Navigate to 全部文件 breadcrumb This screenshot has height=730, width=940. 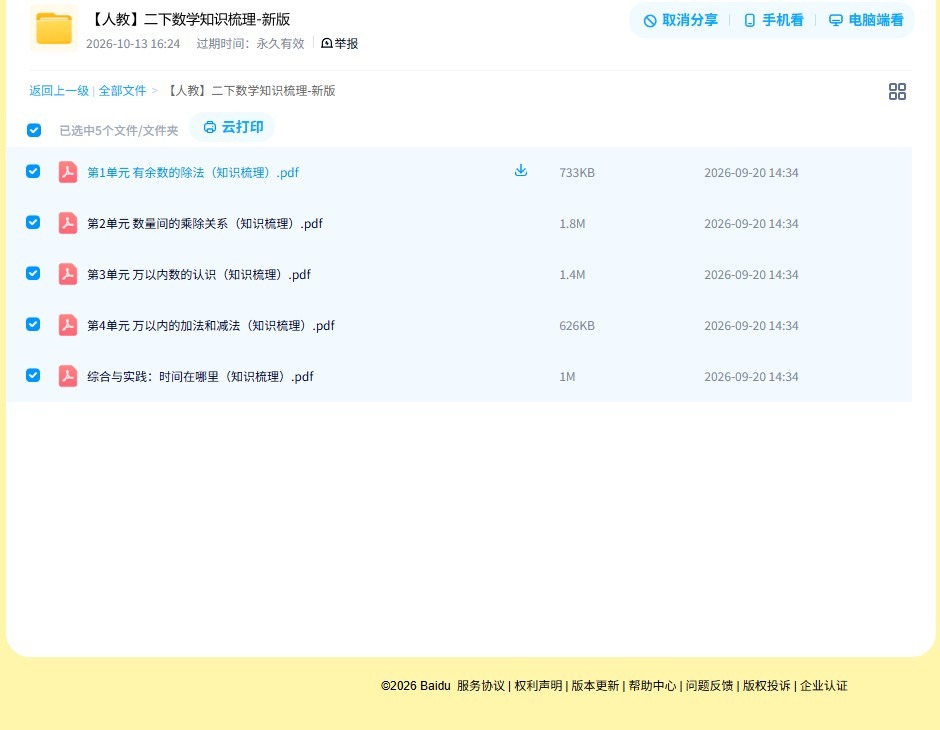(x=122, y=91)
